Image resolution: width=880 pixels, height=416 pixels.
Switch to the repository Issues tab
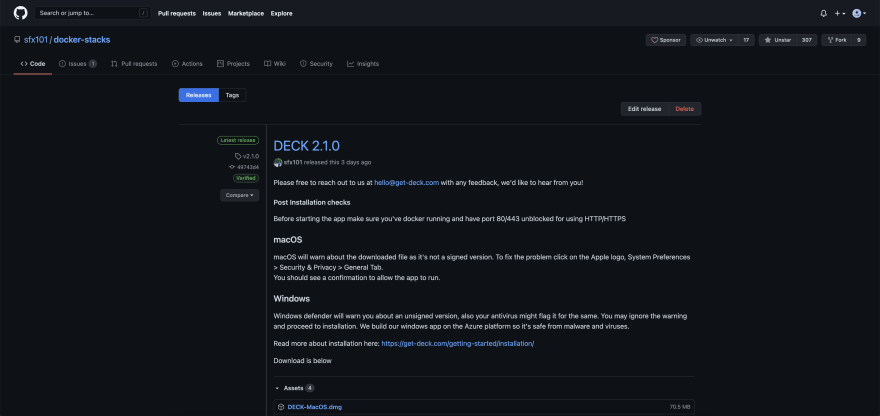78,64
